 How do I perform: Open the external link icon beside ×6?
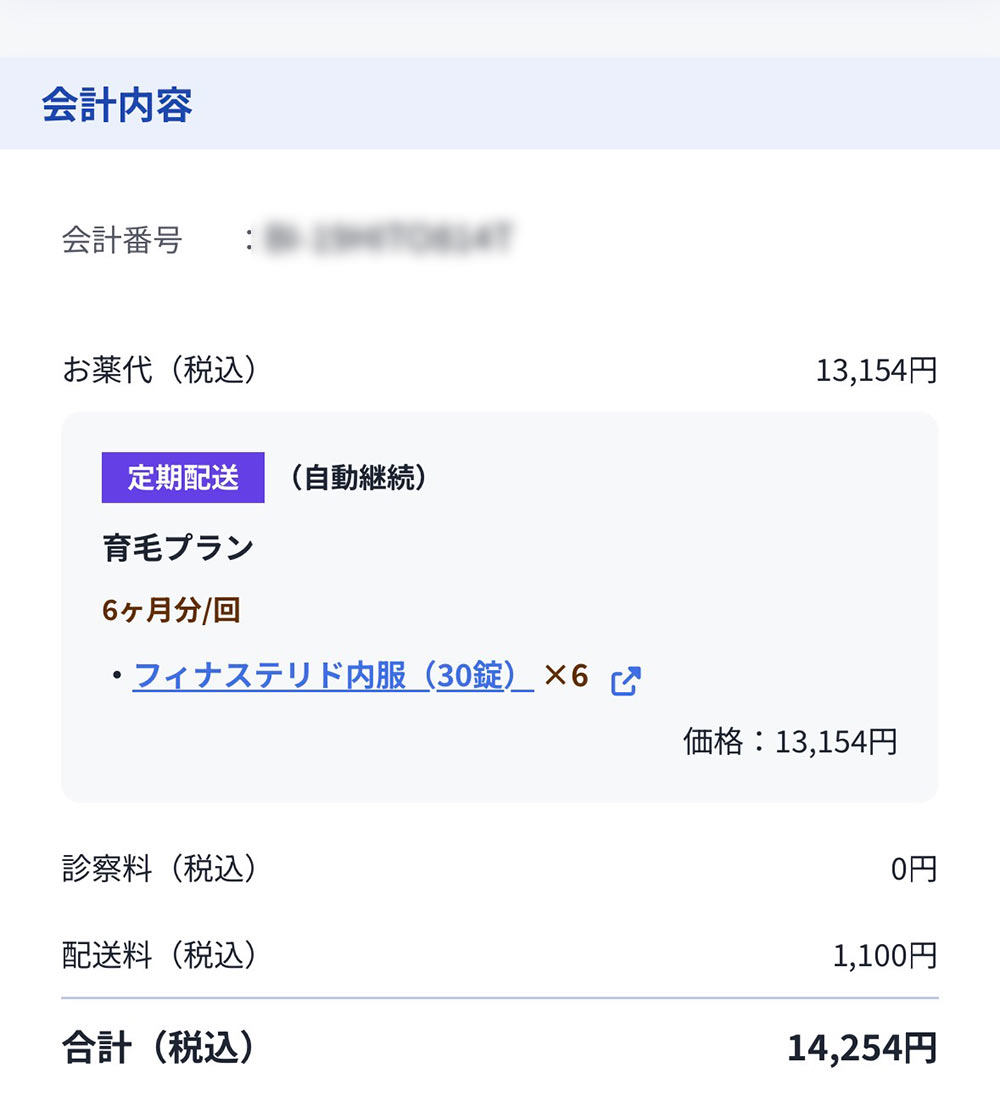click(625, 680)
